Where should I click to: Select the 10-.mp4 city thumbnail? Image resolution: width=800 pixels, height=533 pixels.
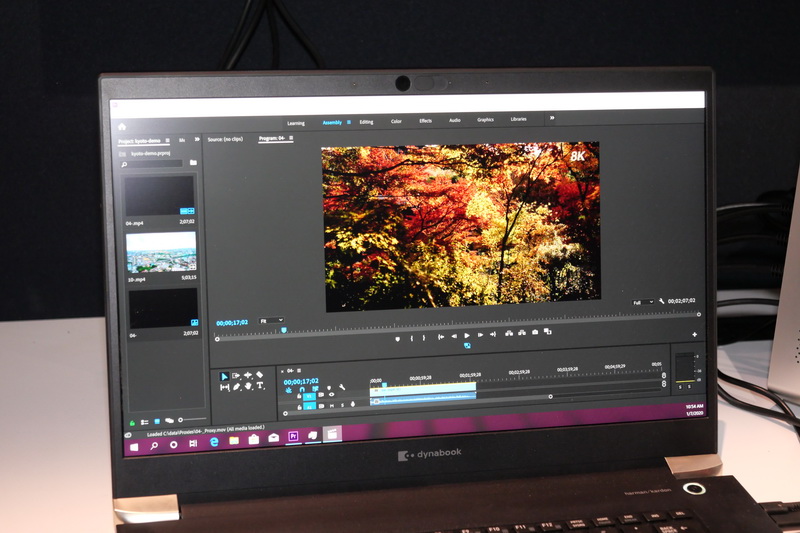[x=161, y=252]
